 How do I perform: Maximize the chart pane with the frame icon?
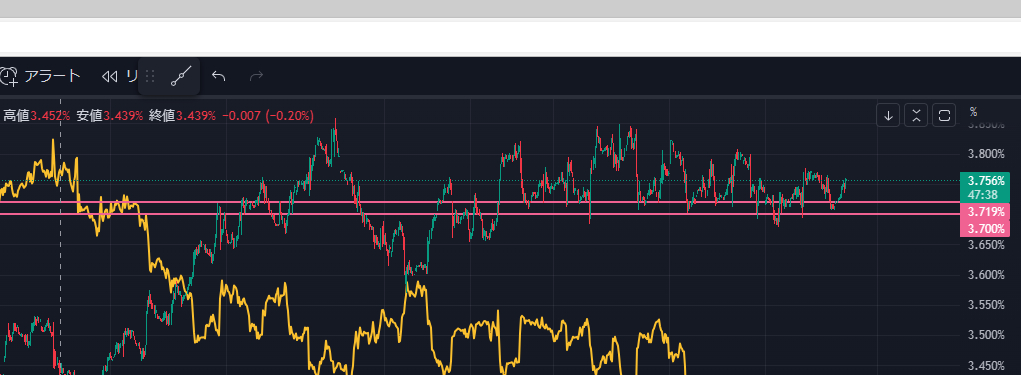pos(944,116)
